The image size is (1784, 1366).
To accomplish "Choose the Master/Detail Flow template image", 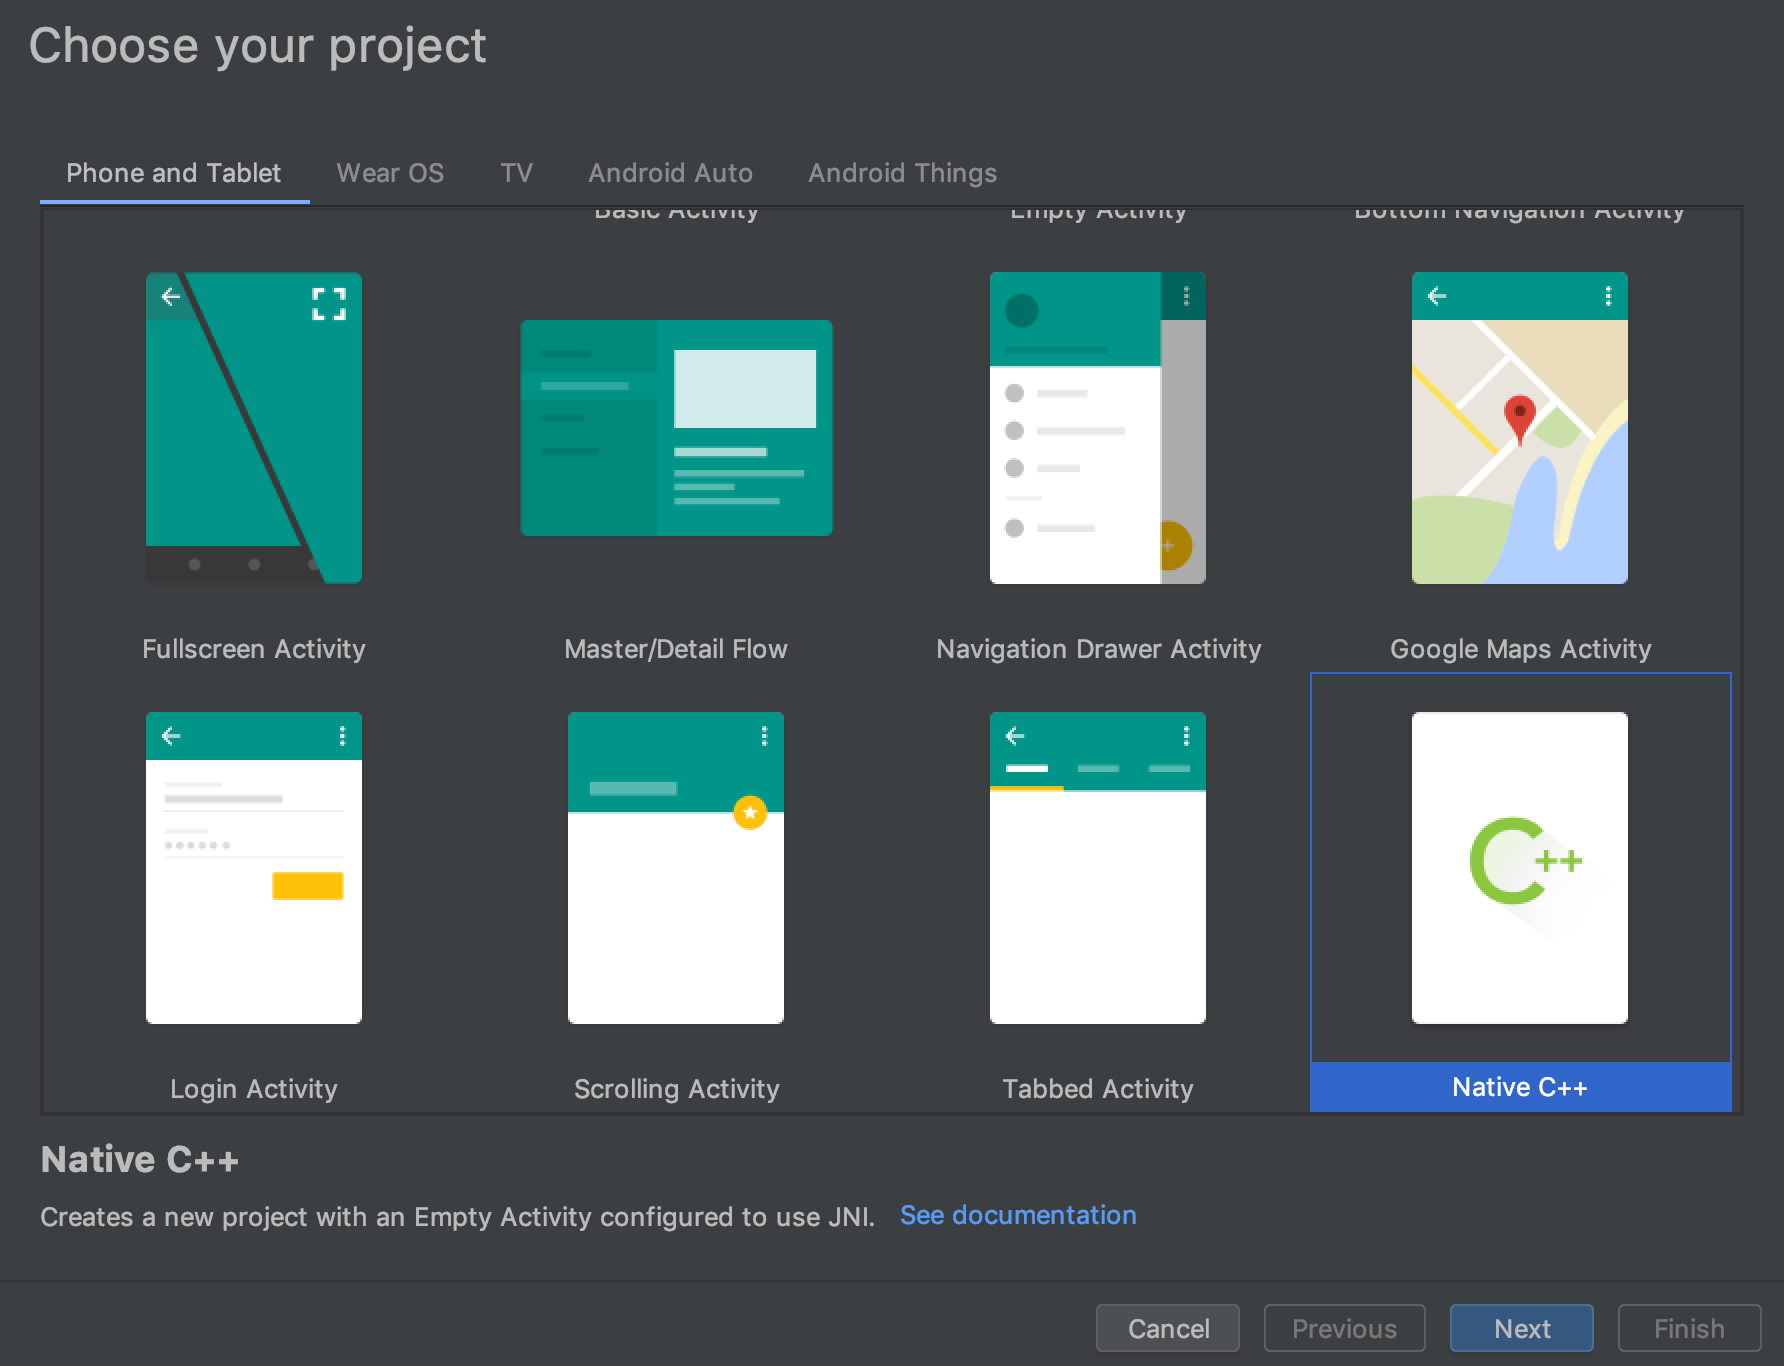I will tap(676, 428).
